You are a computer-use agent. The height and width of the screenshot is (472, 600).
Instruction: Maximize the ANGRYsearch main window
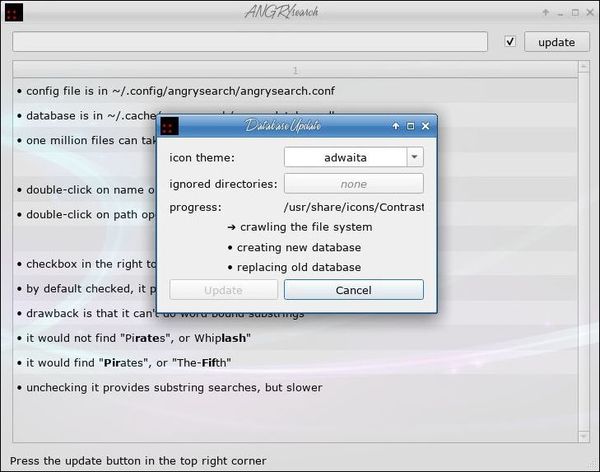coord(575,13)
